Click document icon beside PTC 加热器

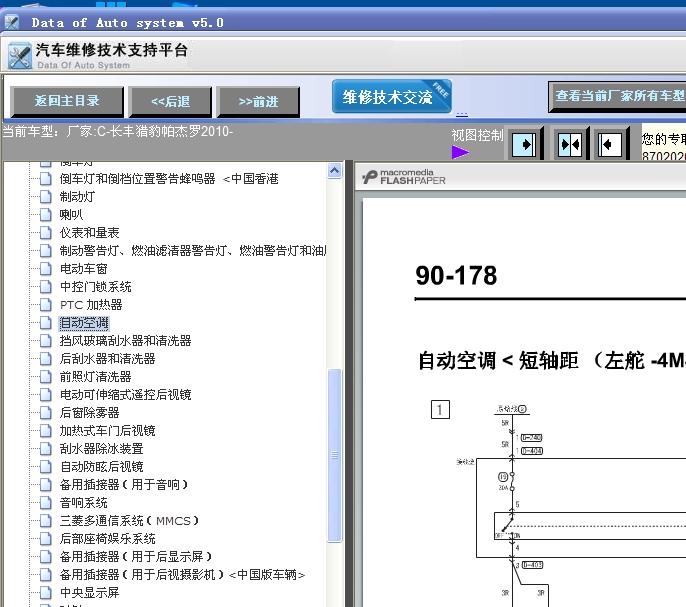tap(46, 305)
